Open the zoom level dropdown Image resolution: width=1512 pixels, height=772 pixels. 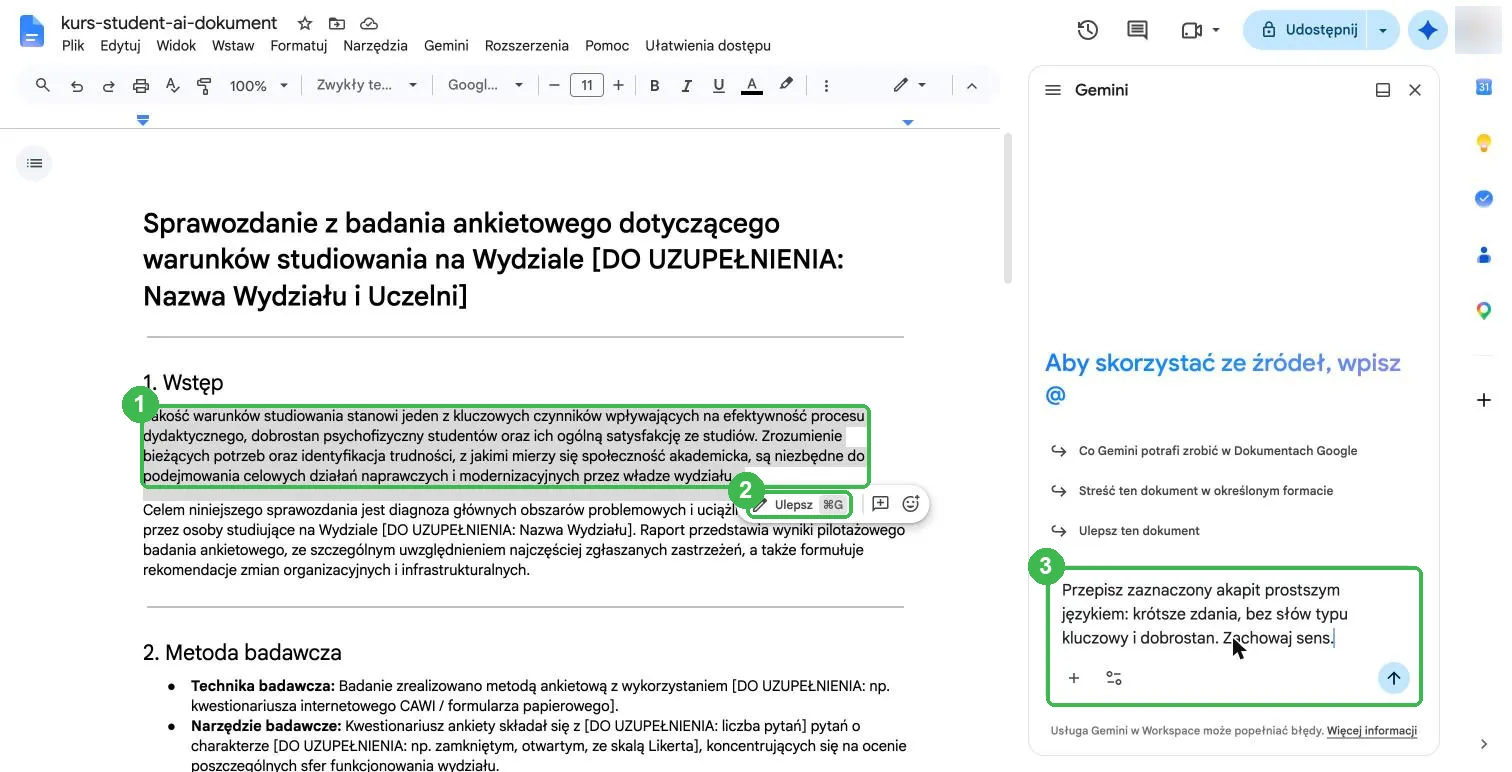point(258,86)
